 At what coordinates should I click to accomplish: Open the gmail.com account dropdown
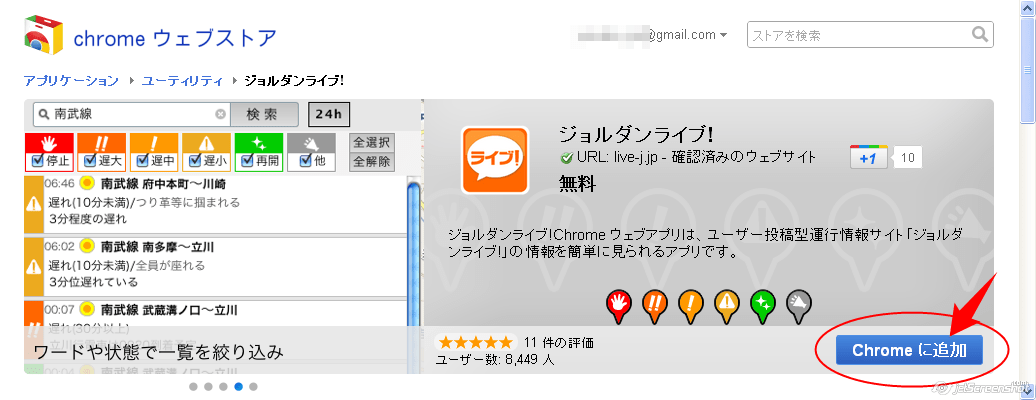724,35
